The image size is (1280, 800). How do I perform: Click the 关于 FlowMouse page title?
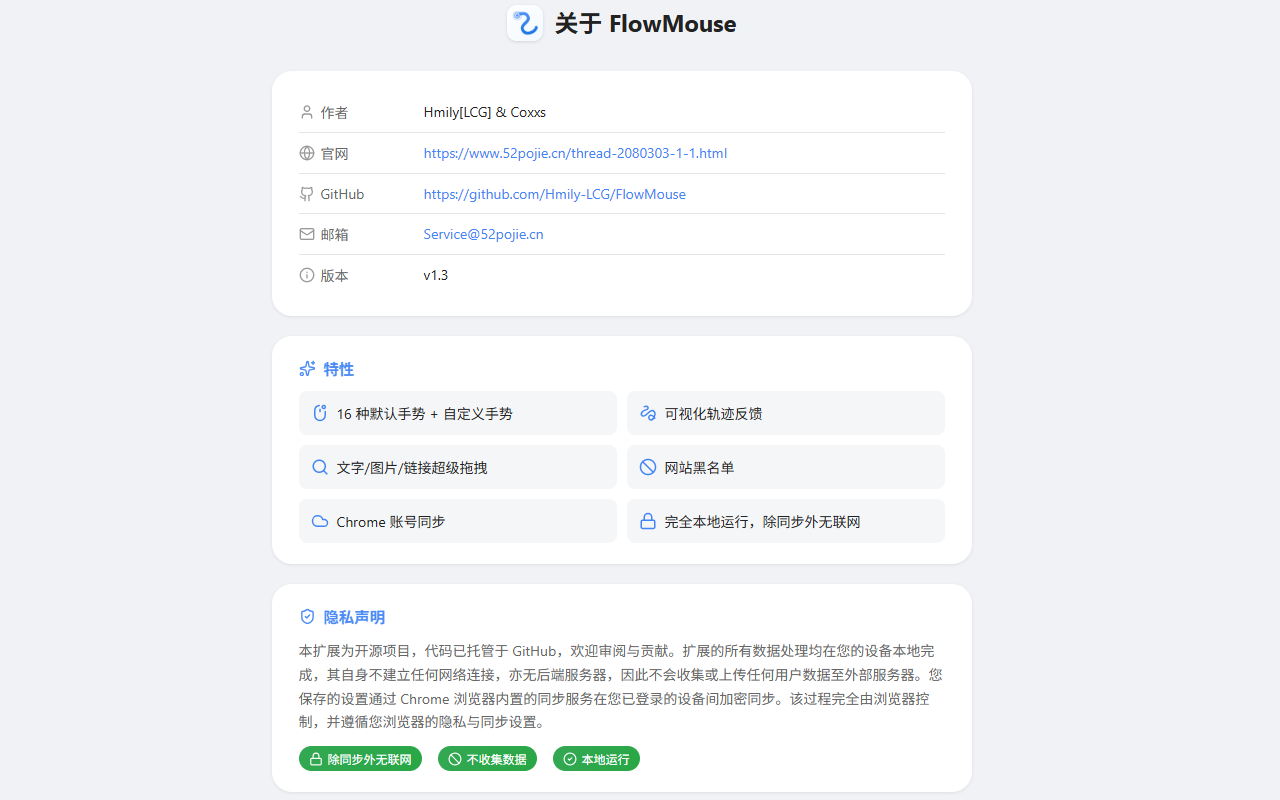pos(645,24)
